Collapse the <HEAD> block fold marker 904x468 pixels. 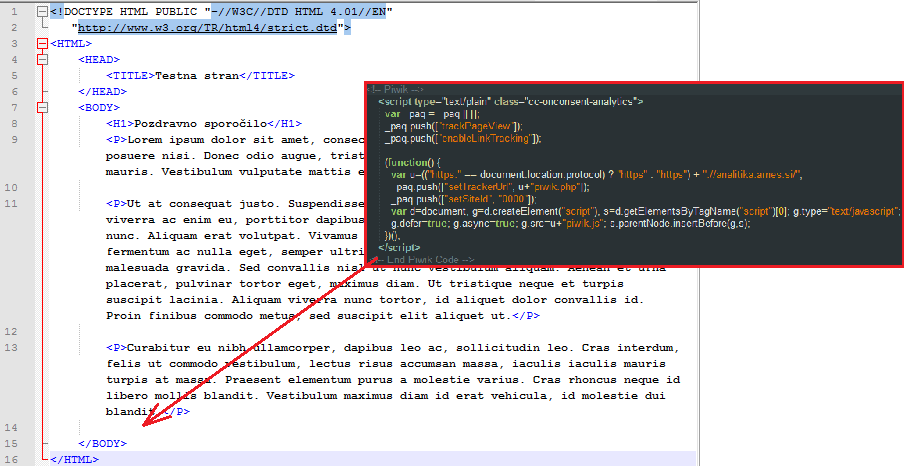tap(42, 59)
